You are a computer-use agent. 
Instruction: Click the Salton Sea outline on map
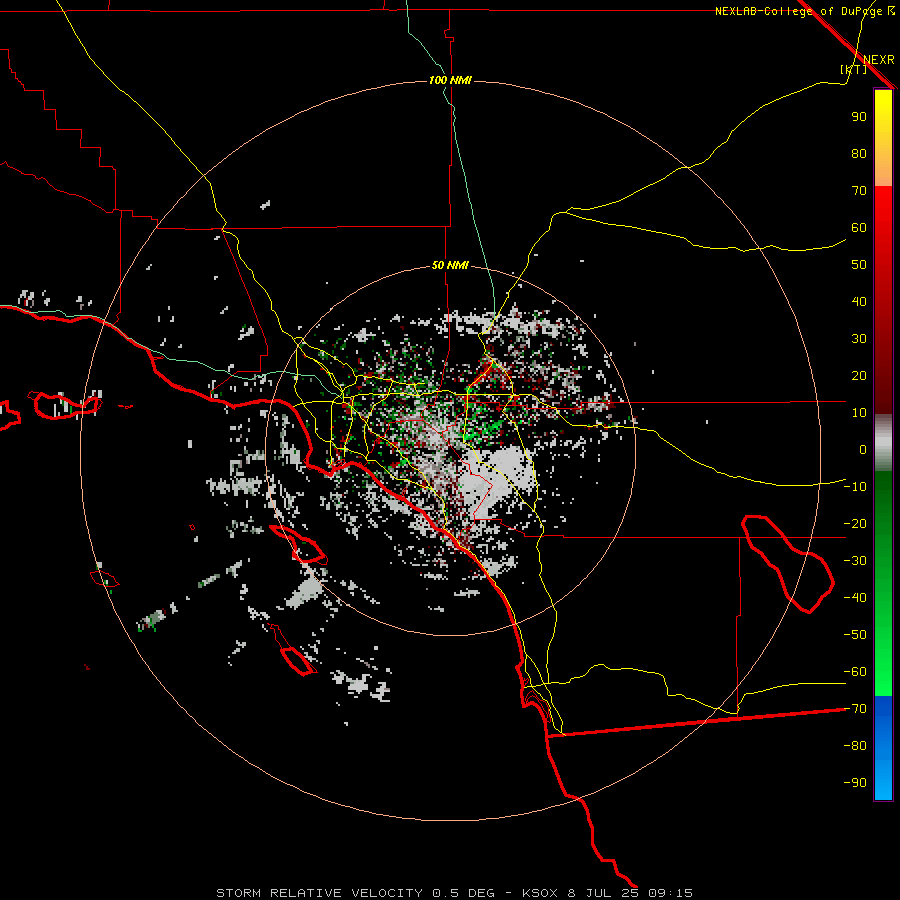coord(788,564)
